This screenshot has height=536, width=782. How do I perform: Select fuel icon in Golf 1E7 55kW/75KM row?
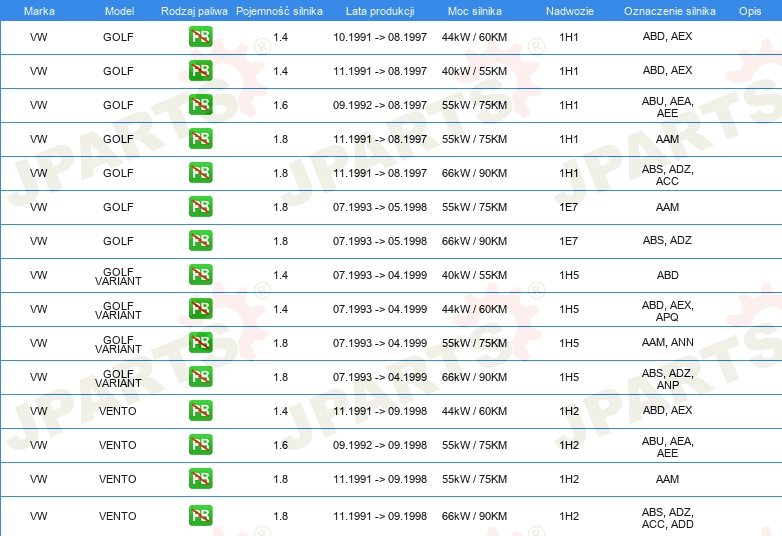pos(200,206)
